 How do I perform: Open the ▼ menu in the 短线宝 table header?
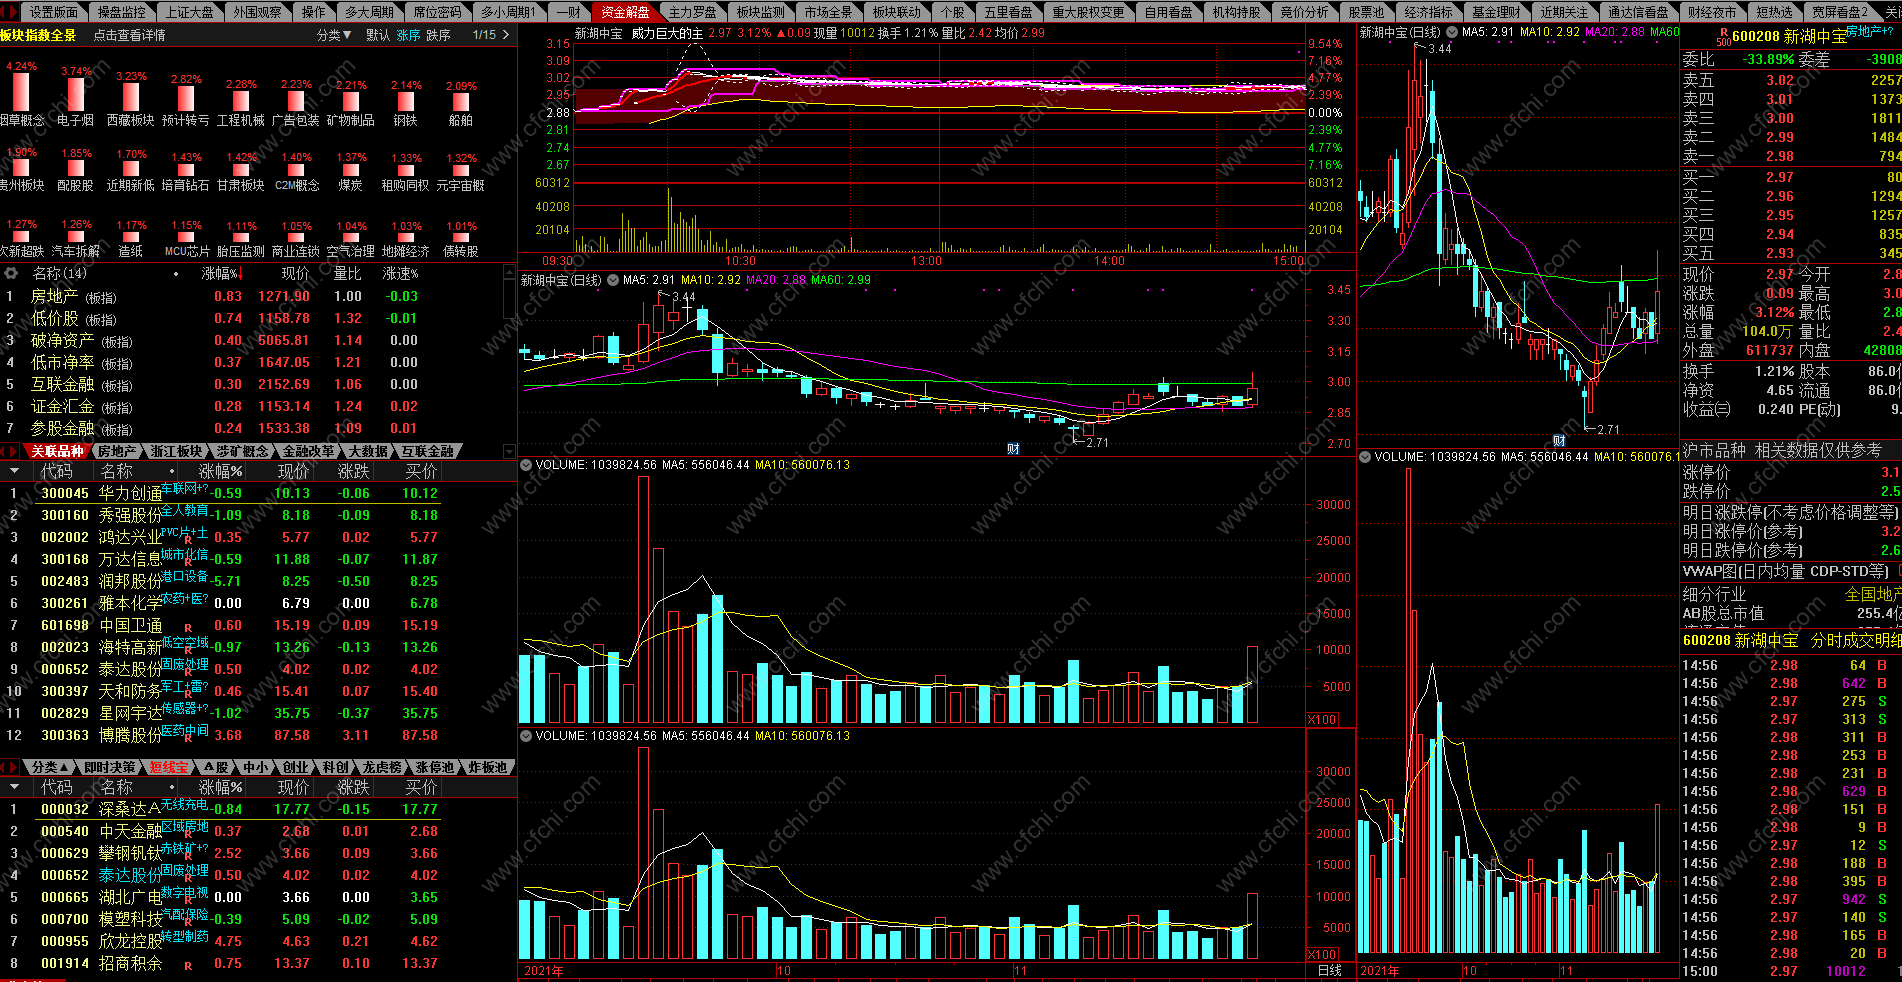coord(14,787)
